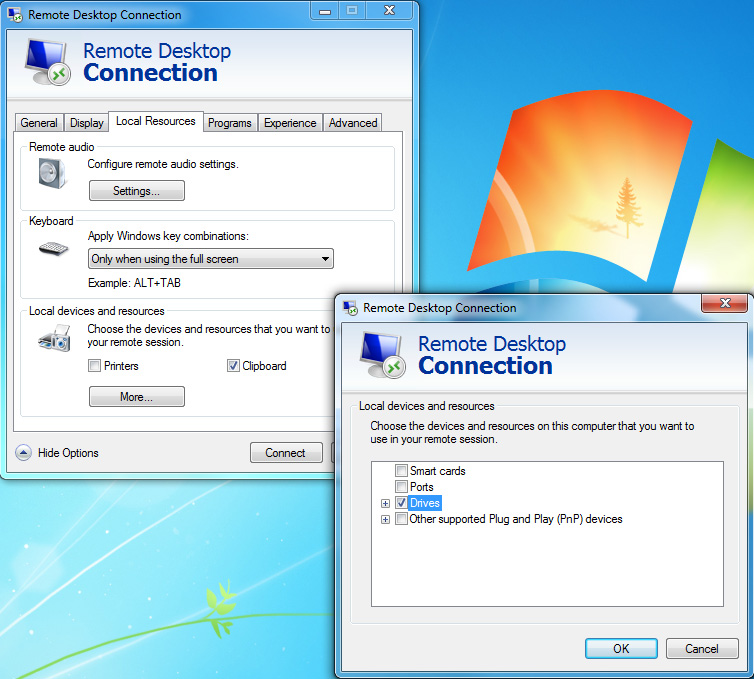Image resolution: width=754 pixels, height=679 pixels.
Task: Select the Smart cards item label
Action: click(x=438, y=470)
